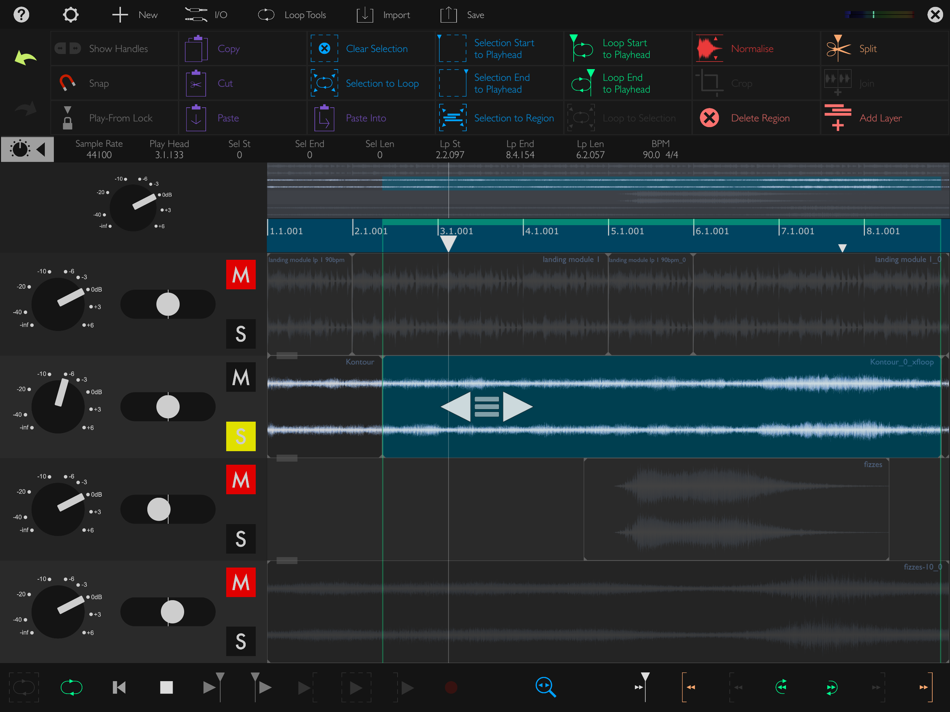Enable Show Handles
Viewport: 950px width, 712px height.
pos(67,48)
